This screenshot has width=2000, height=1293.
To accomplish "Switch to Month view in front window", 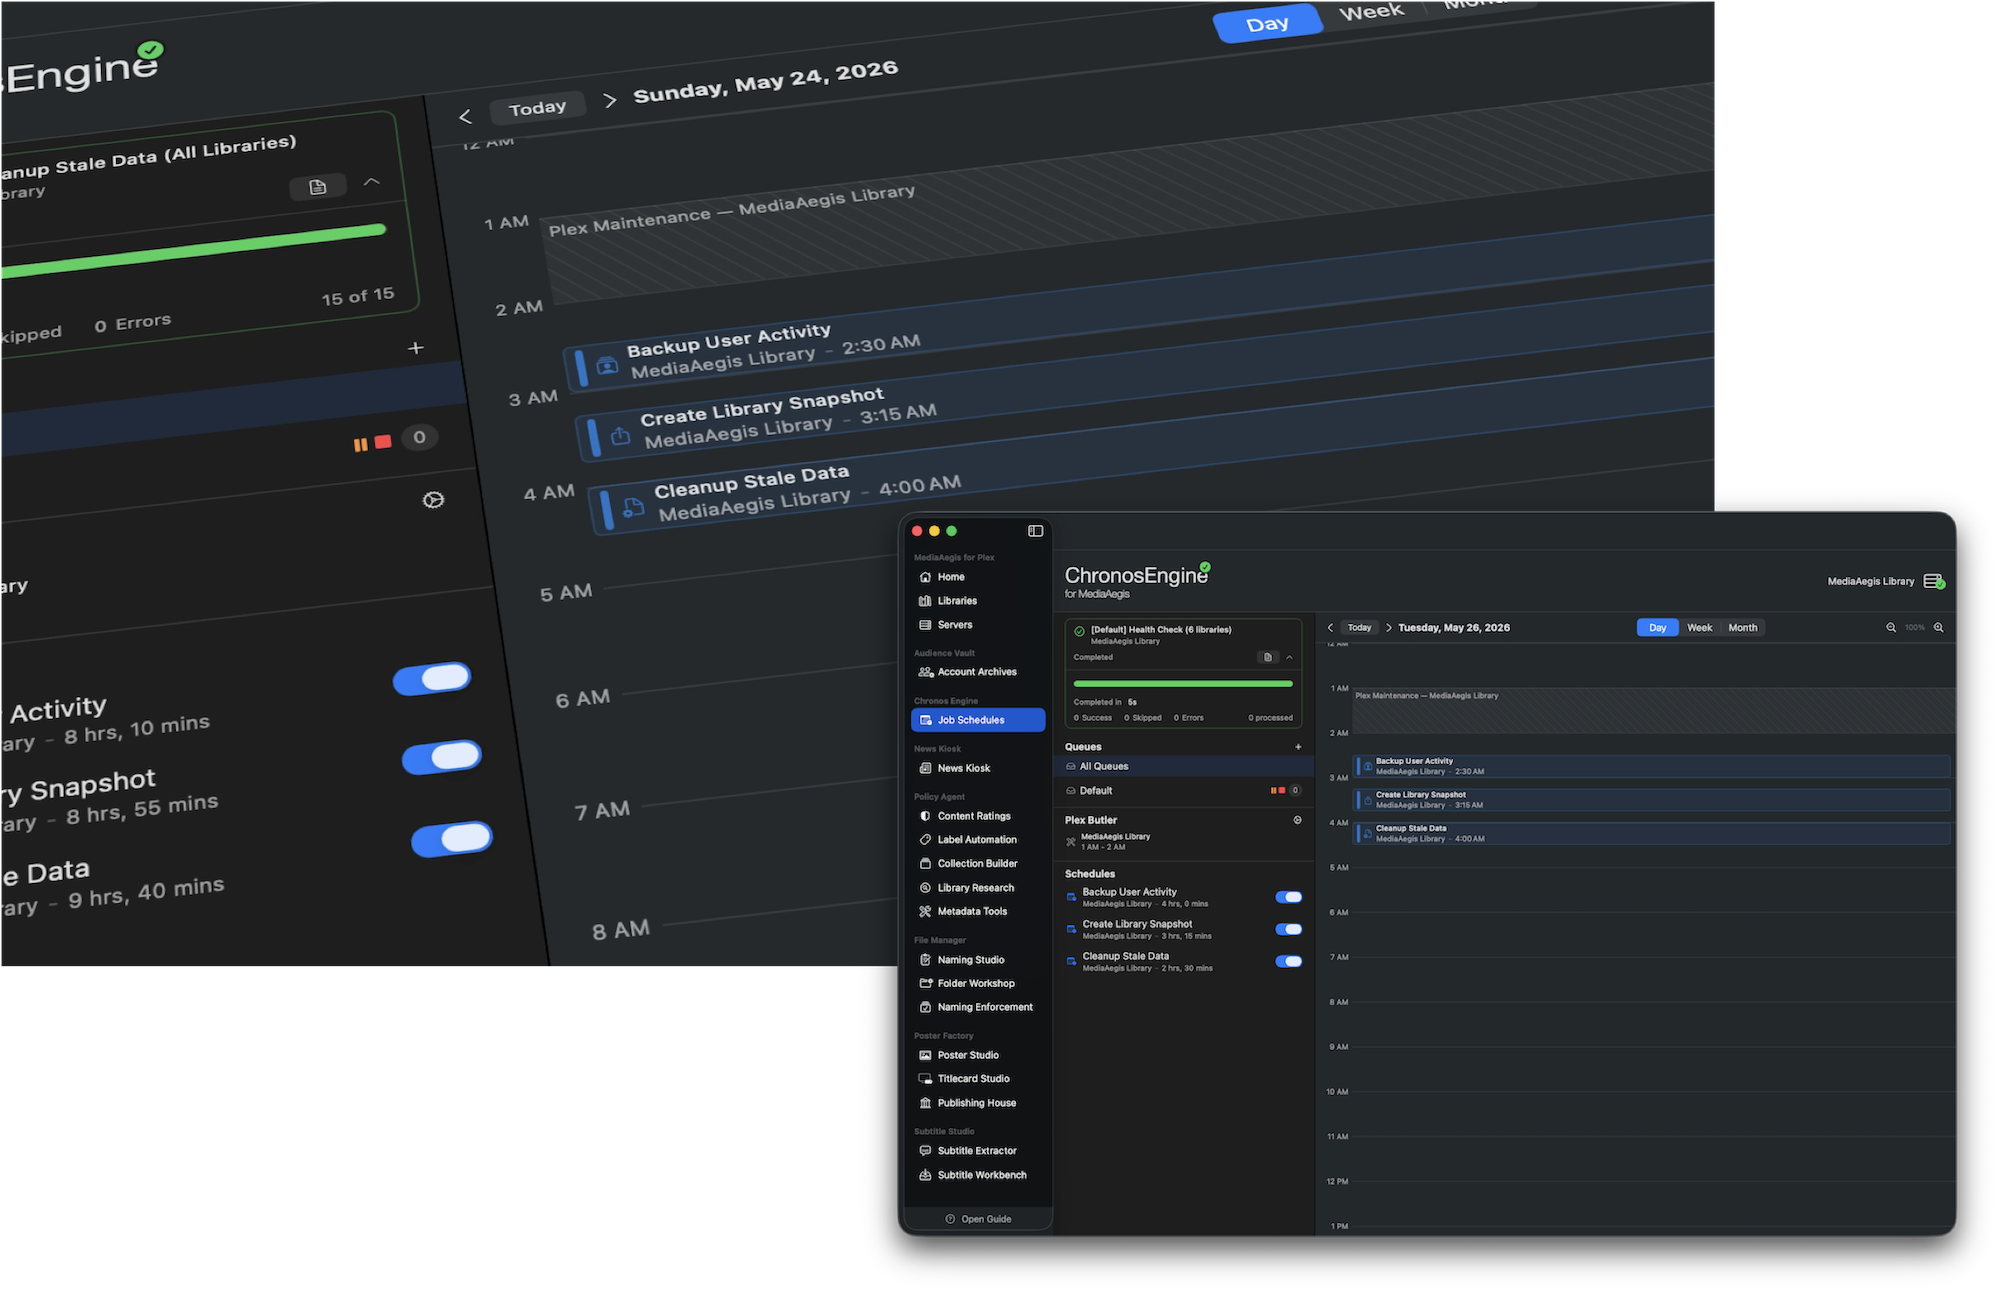I will coord(1742,628).
